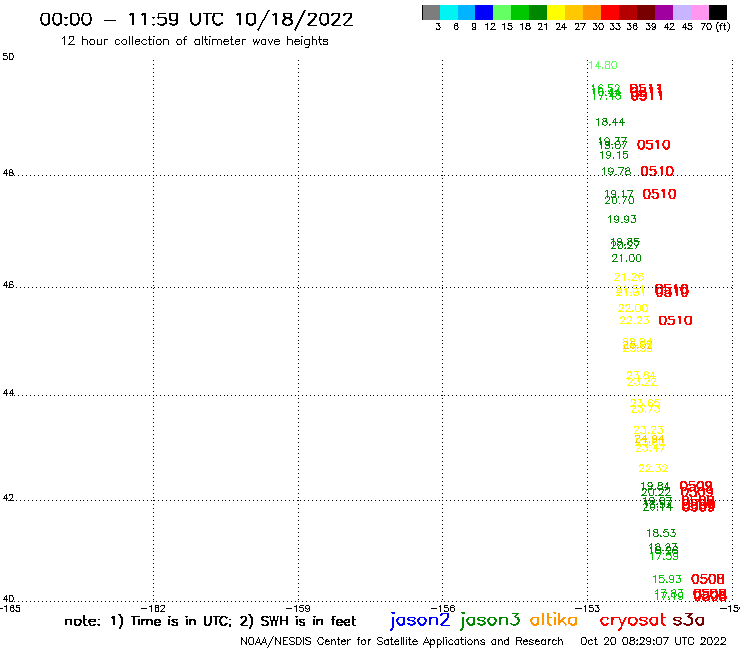Click the lavender 45 ft legend swatch
740x650 pixels.
click(681, 12)
